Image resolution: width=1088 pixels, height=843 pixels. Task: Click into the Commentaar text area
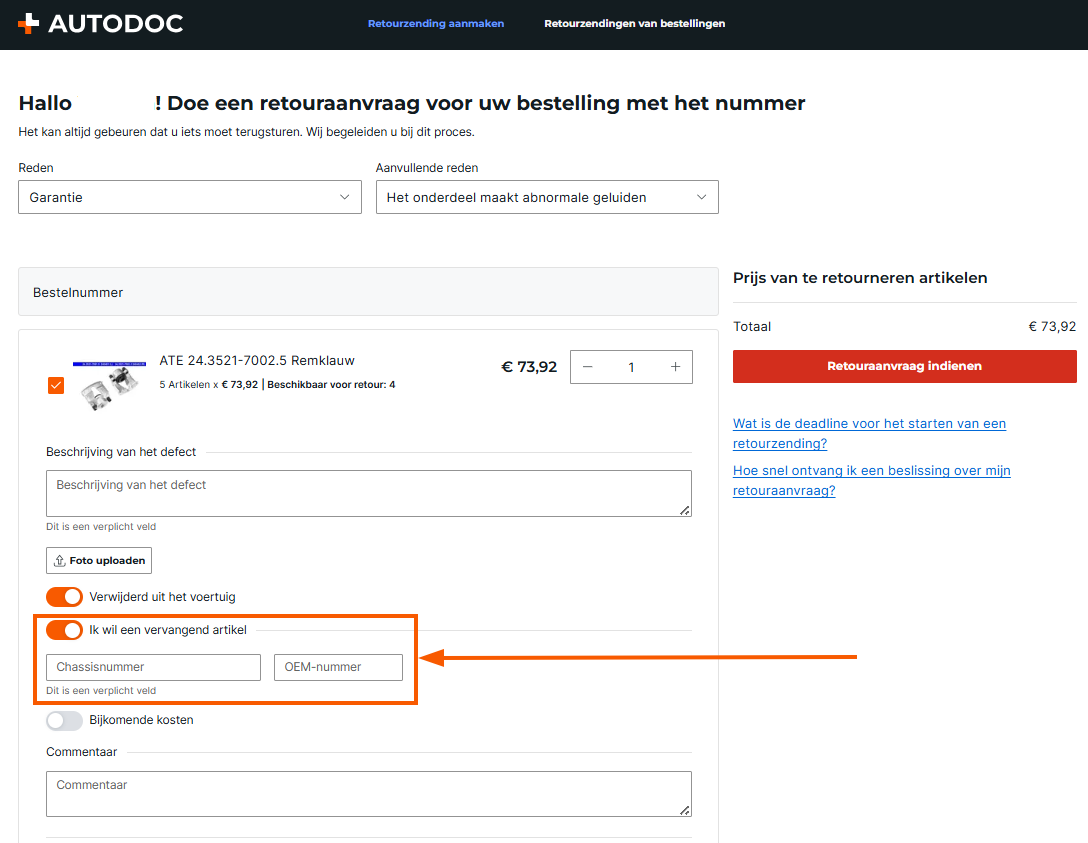368,794
